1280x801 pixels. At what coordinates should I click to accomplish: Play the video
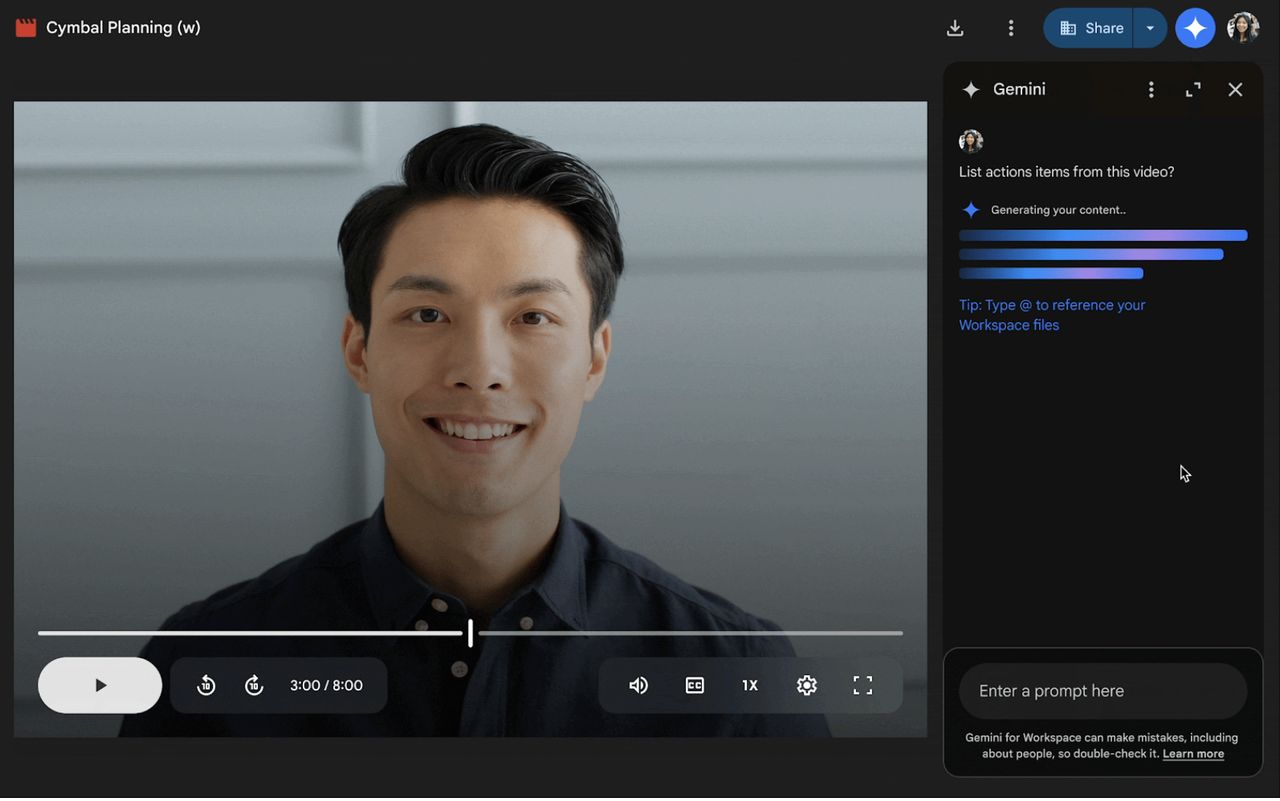[100, 685]
